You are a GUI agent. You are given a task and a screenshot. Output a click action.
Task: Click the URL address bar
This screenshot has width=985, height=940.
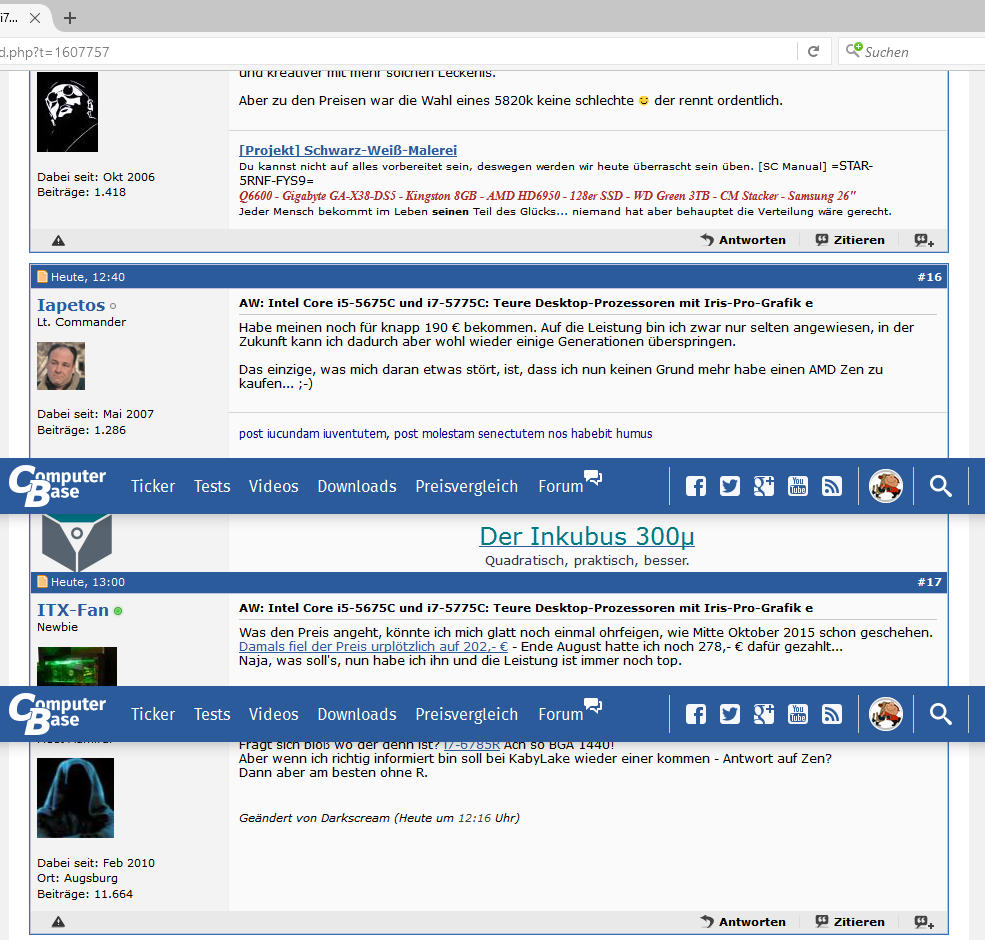(396, 52)
